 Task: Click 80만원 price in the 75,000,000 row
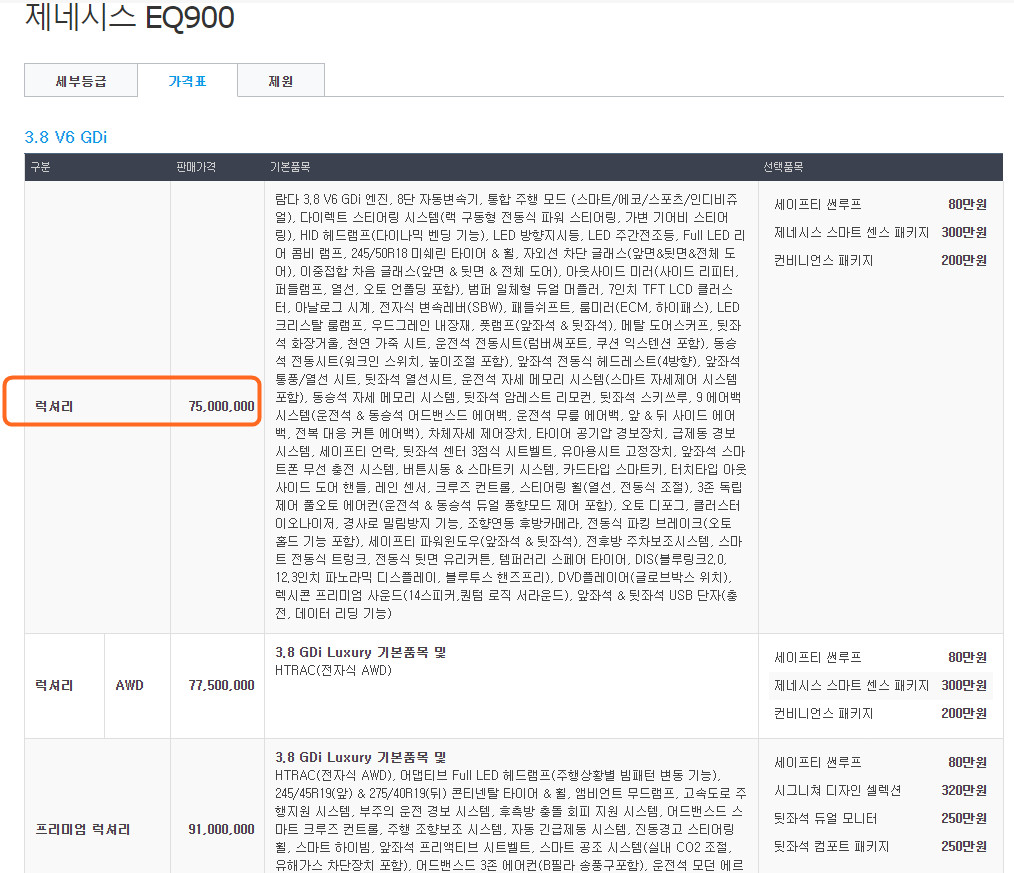pos(967,204)
